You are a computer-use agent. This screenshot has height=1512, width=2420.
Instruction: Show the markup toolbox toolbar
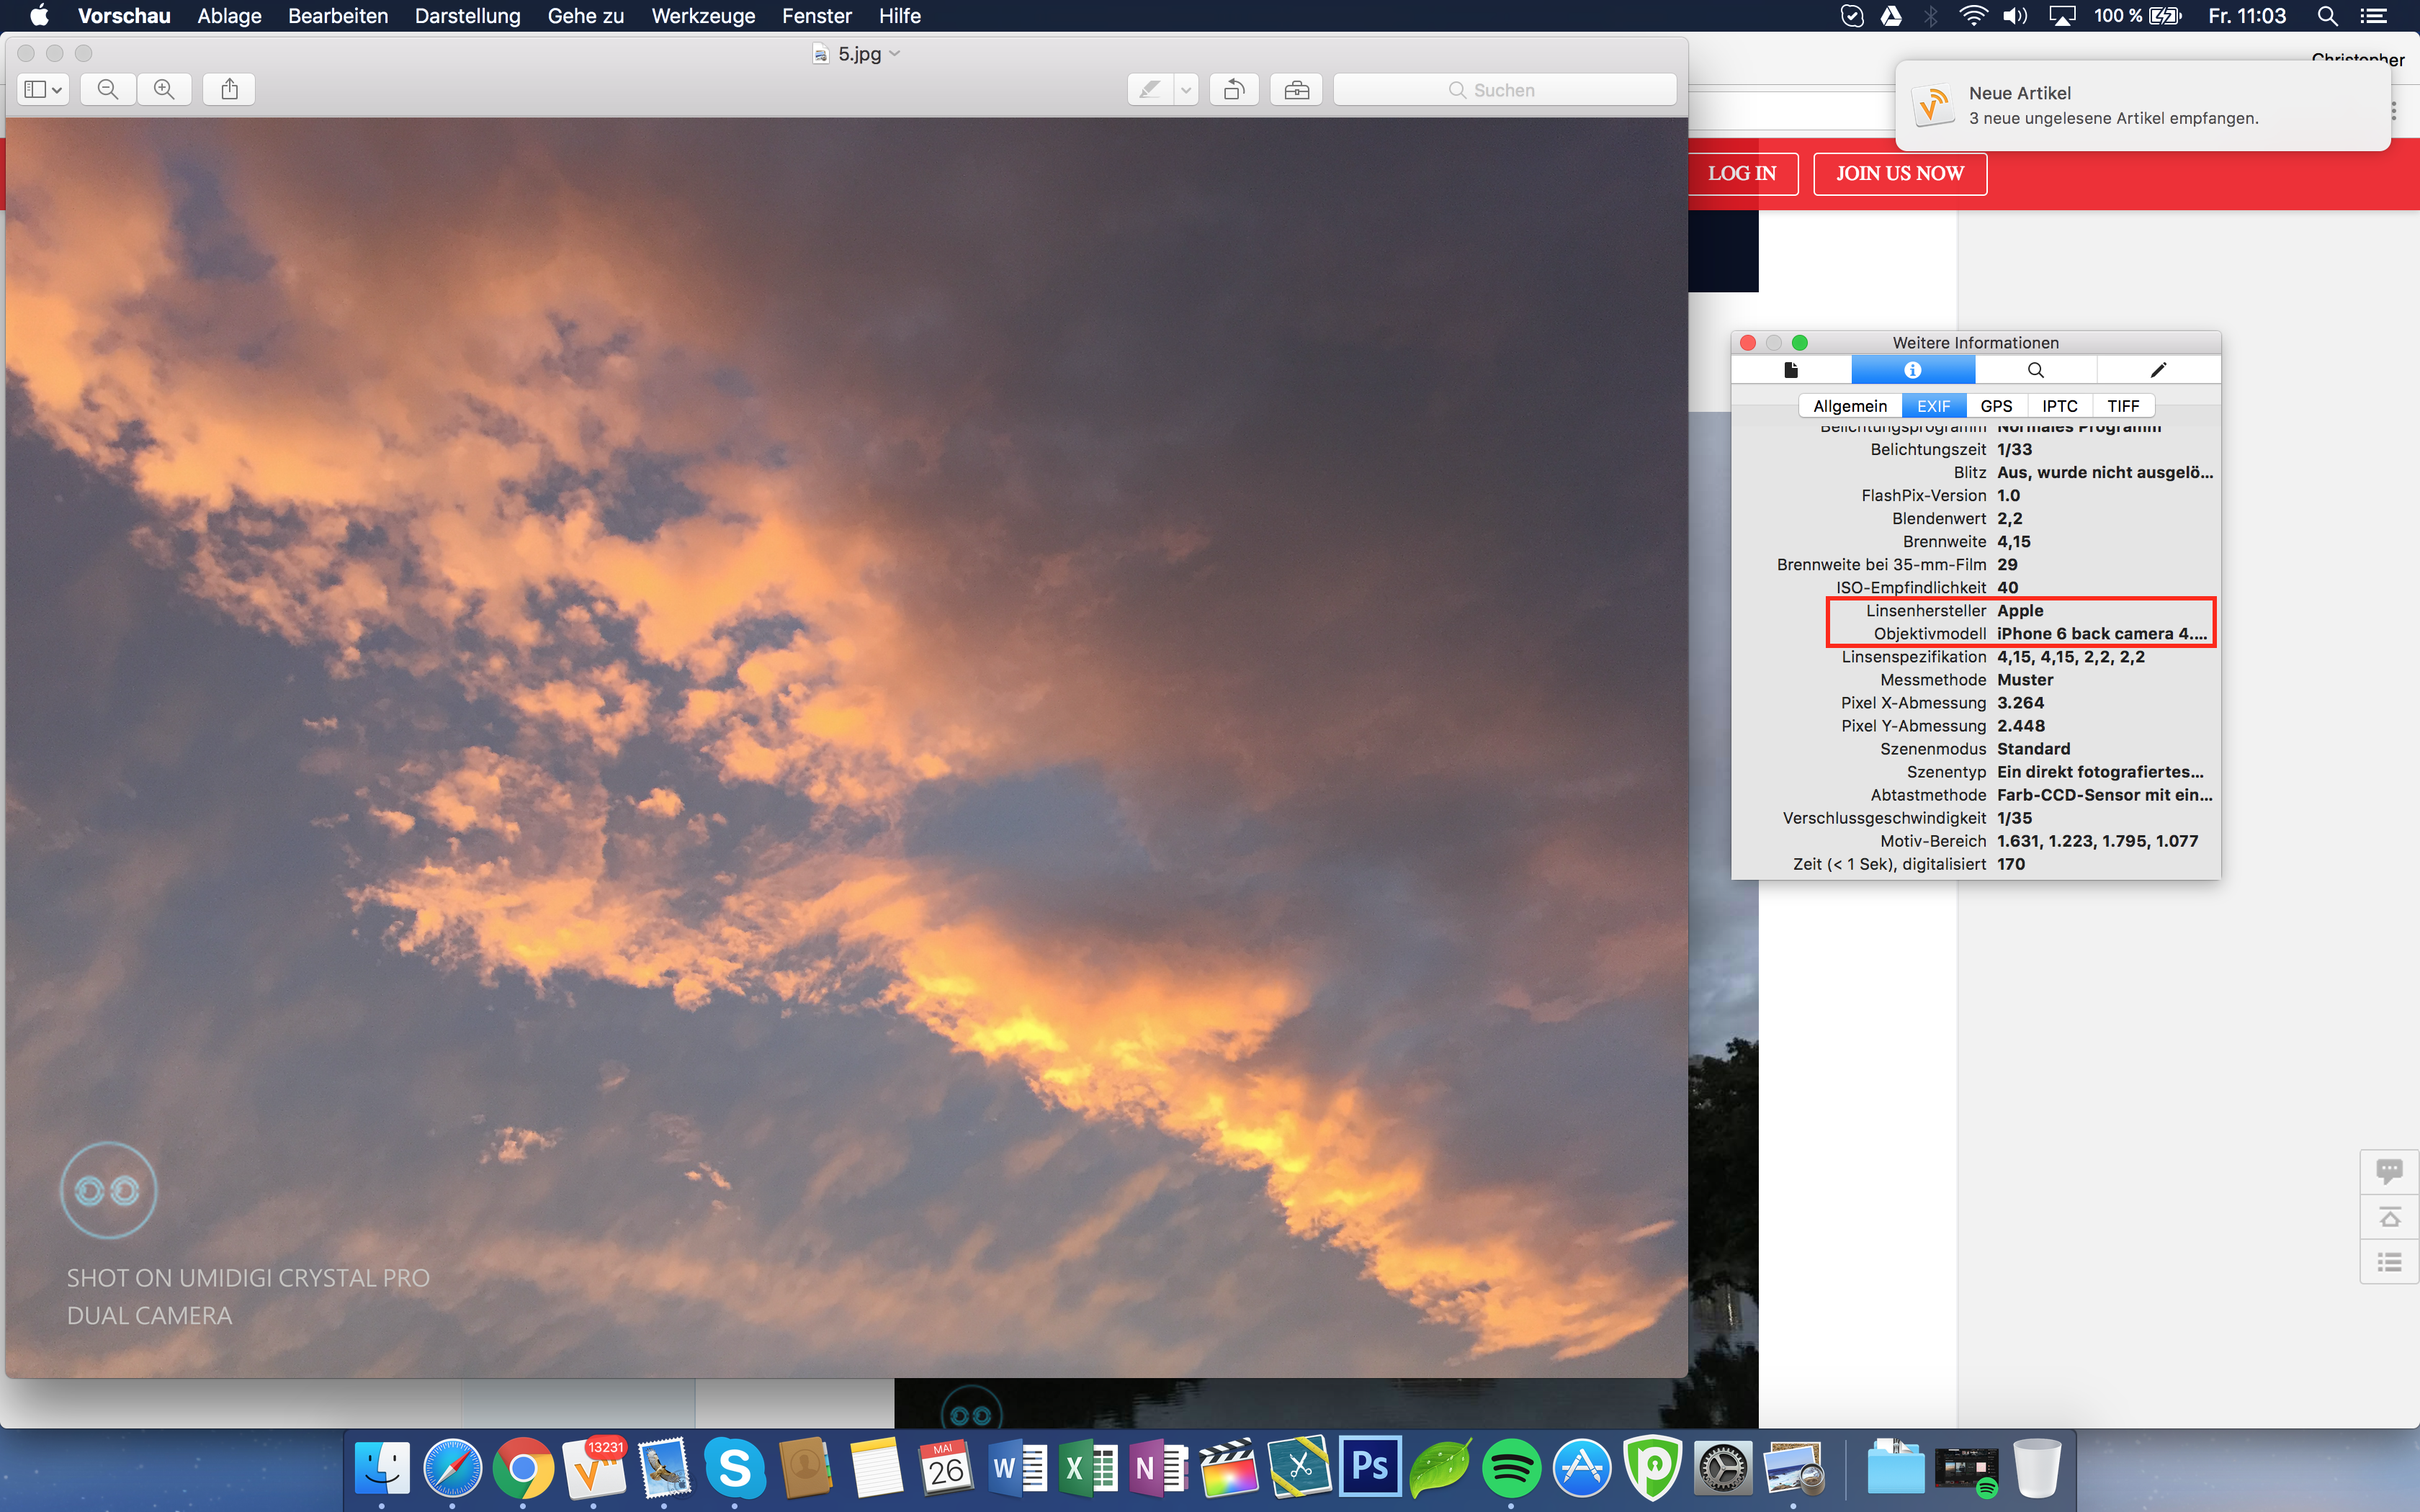pos(1297,89)
